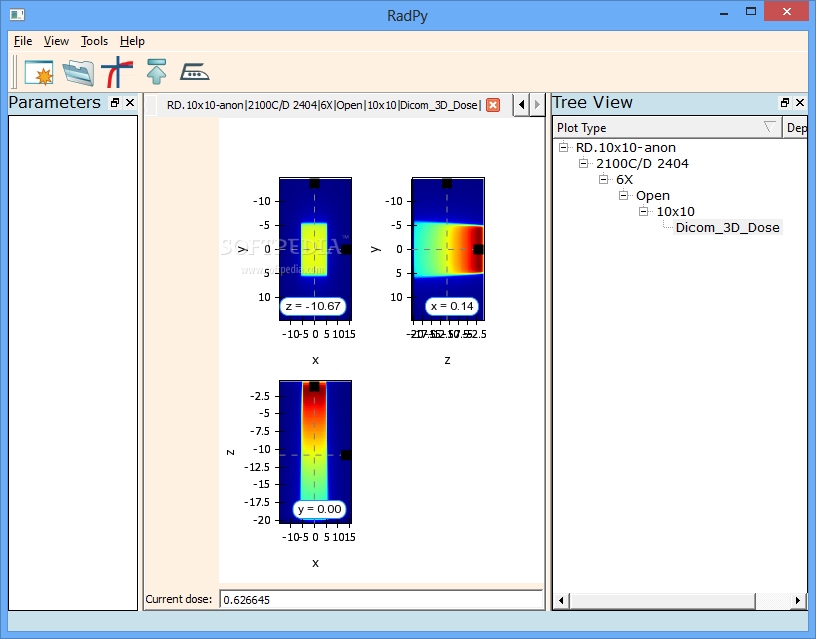Select RD.10x10-anon in the tree
The height and width of the screenshot is (639, 816).
(x=626, y=148)
